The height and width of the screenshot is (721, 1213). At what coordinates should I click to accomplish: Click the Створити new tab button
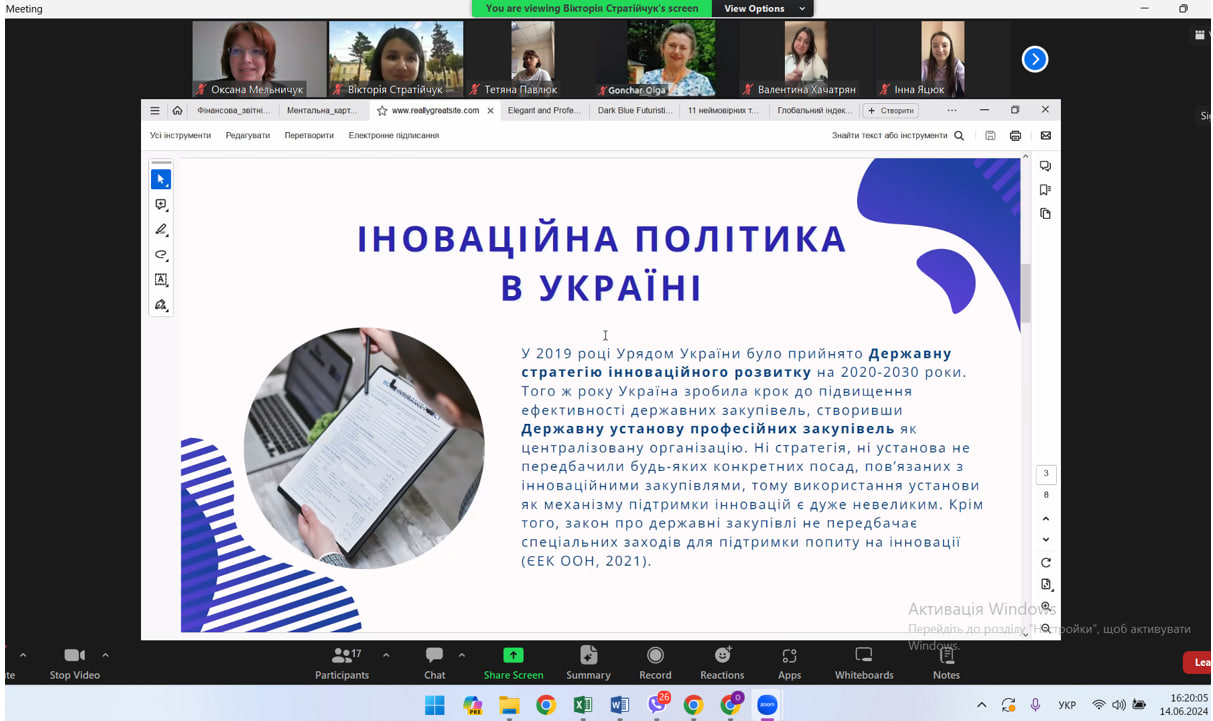coord(890,111)
